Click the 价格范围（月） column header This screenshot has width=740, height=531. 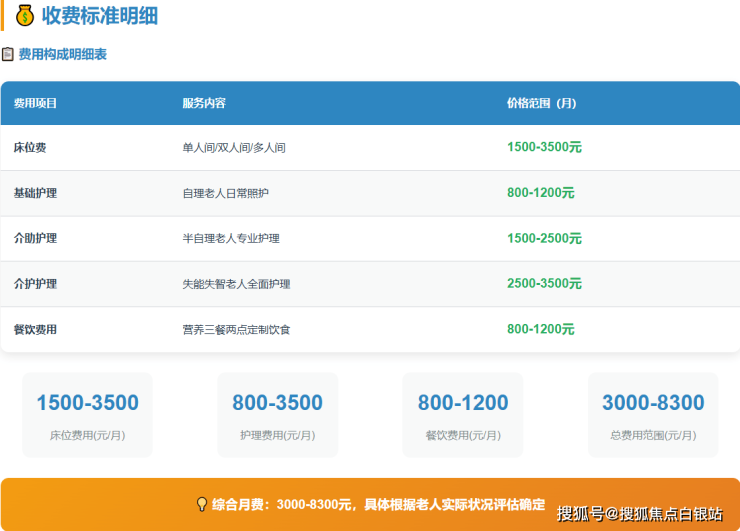click(x=541, y=103)
